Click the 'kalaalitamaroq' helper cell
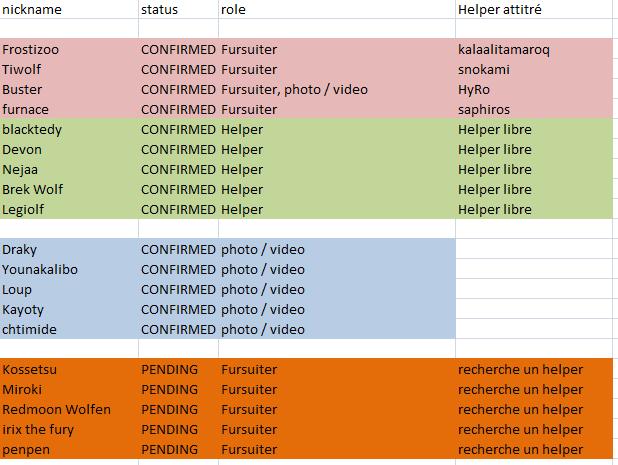Image resolution: width=618 pixels, height=465 pixels. (504, 49)
